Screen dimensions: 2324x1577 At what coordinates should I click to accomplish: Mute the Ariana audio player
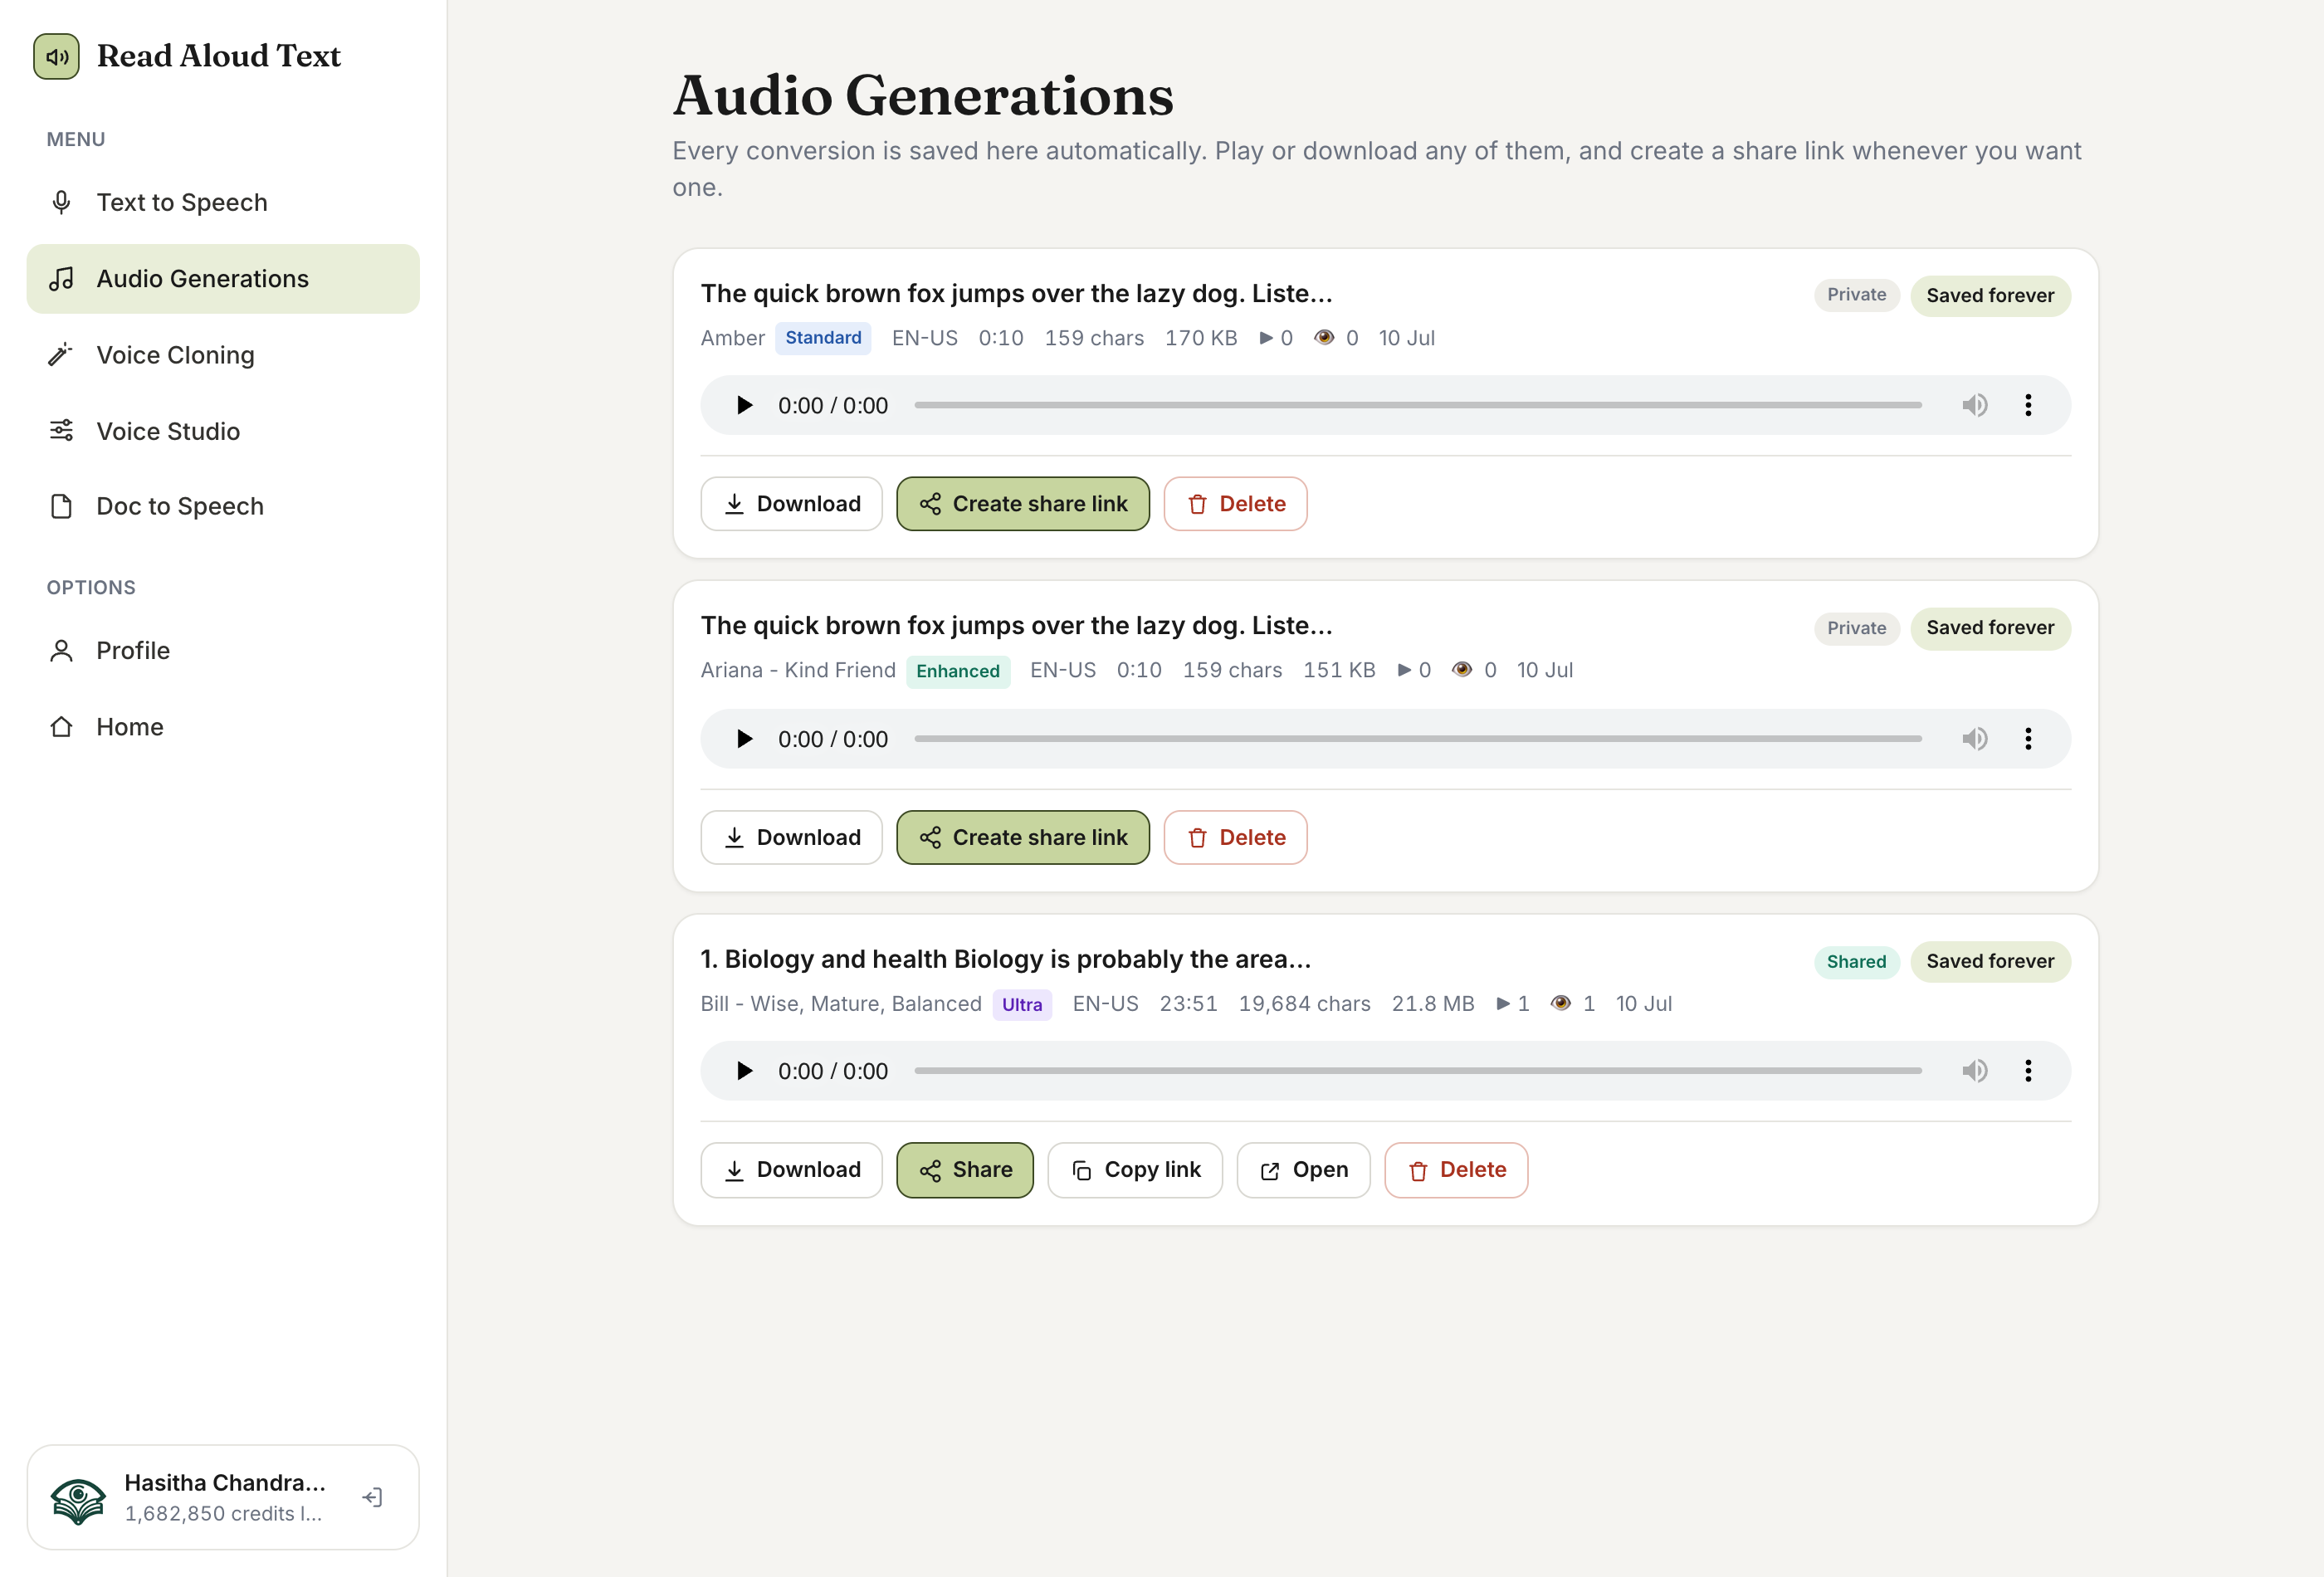click(1974, 739)
